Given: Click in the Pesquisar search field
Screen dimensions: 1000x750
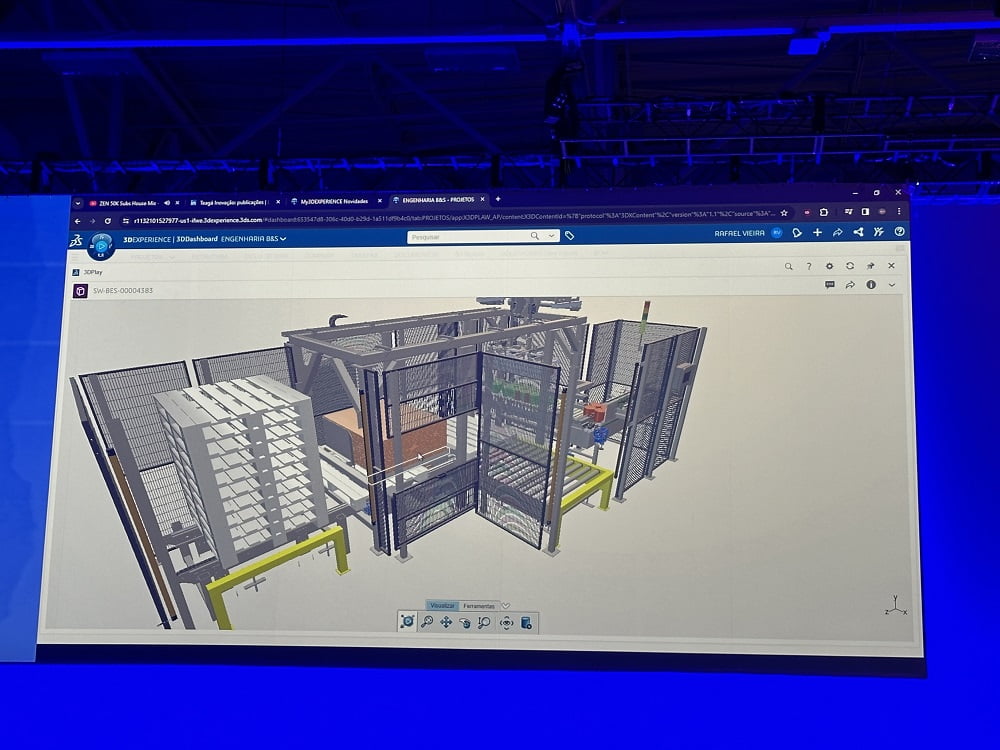Looking at the screenshot, I should (465, 236).
